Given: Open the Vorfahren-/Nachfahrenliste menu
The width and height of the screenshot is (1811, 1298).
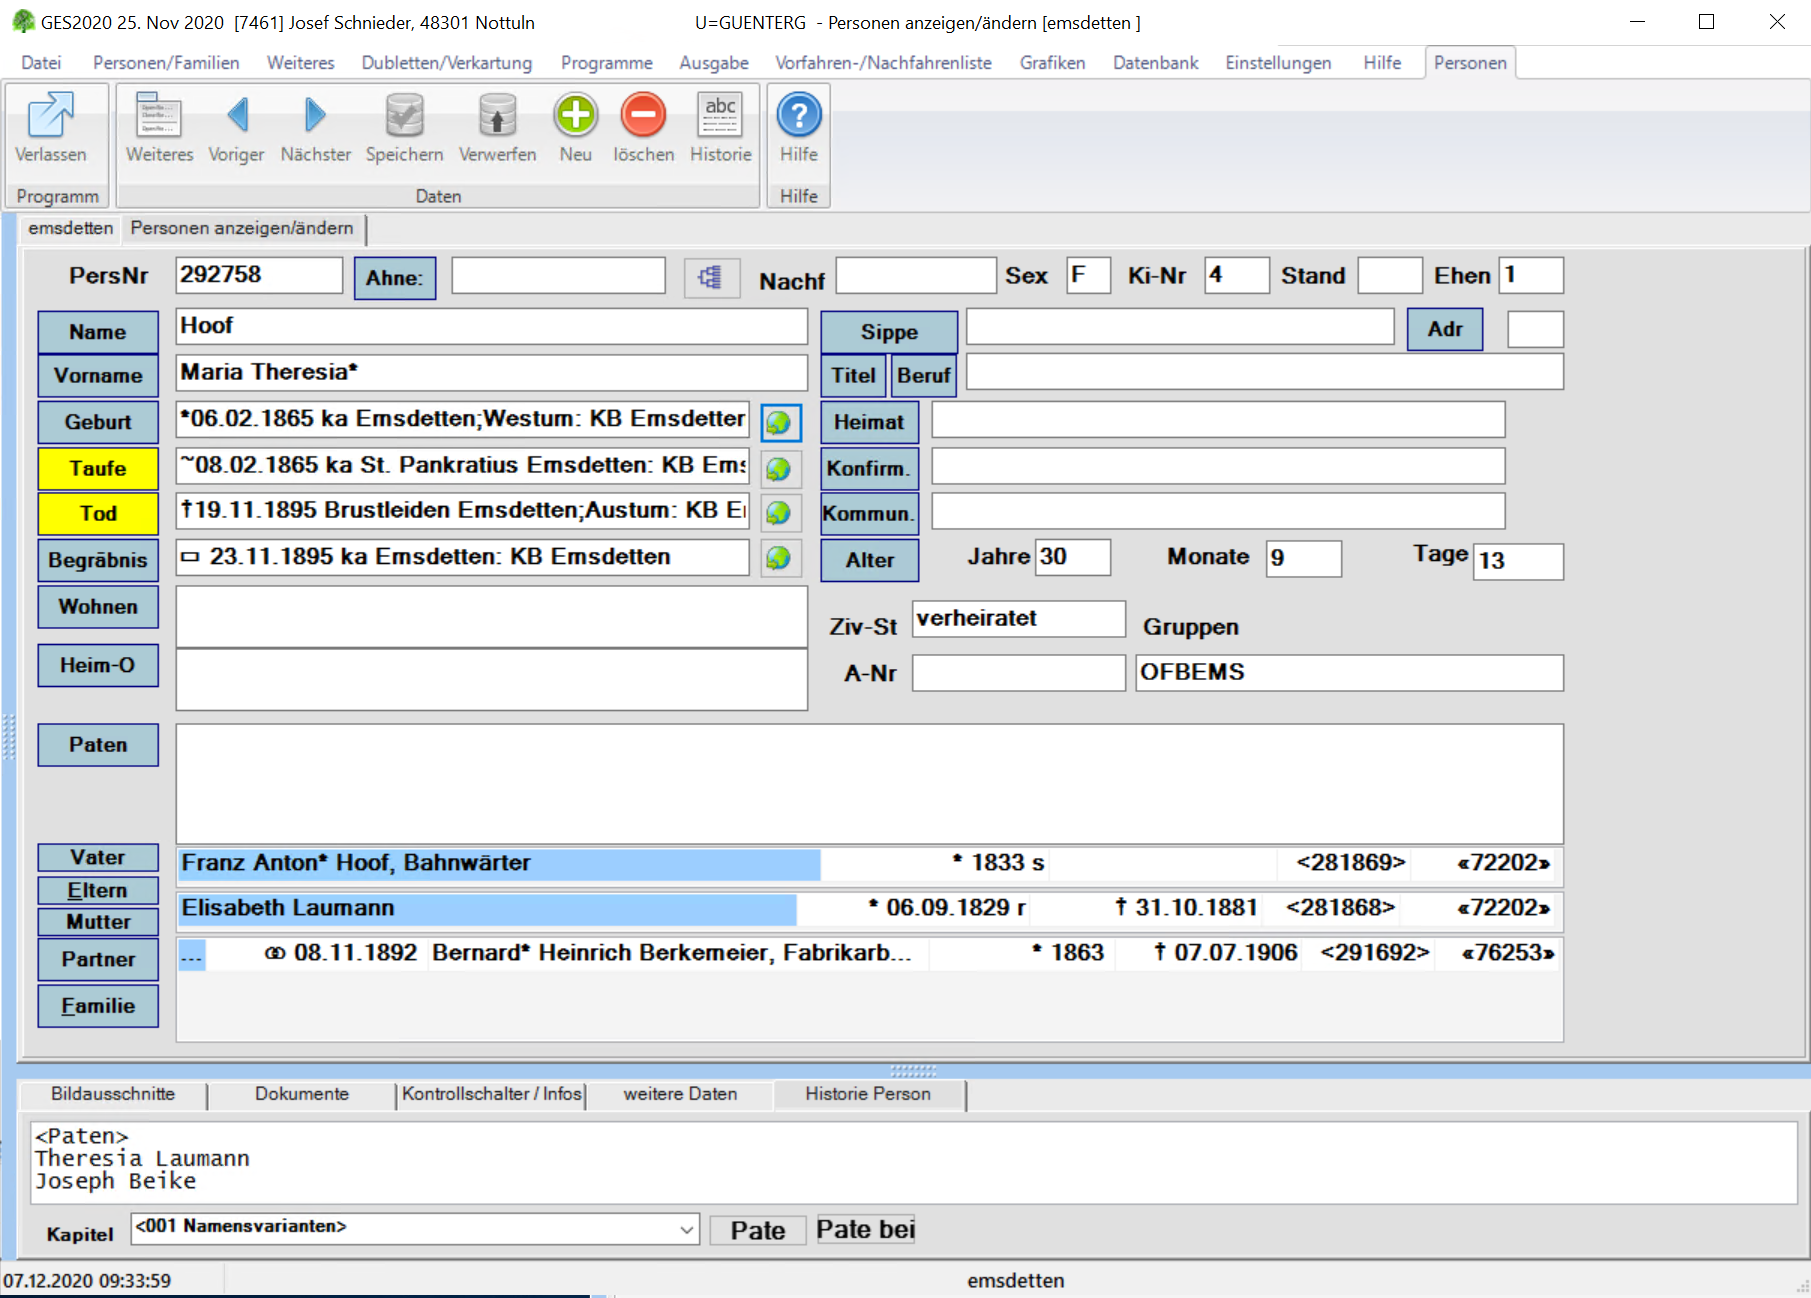Looking at the screenshot, I should 883,62.
